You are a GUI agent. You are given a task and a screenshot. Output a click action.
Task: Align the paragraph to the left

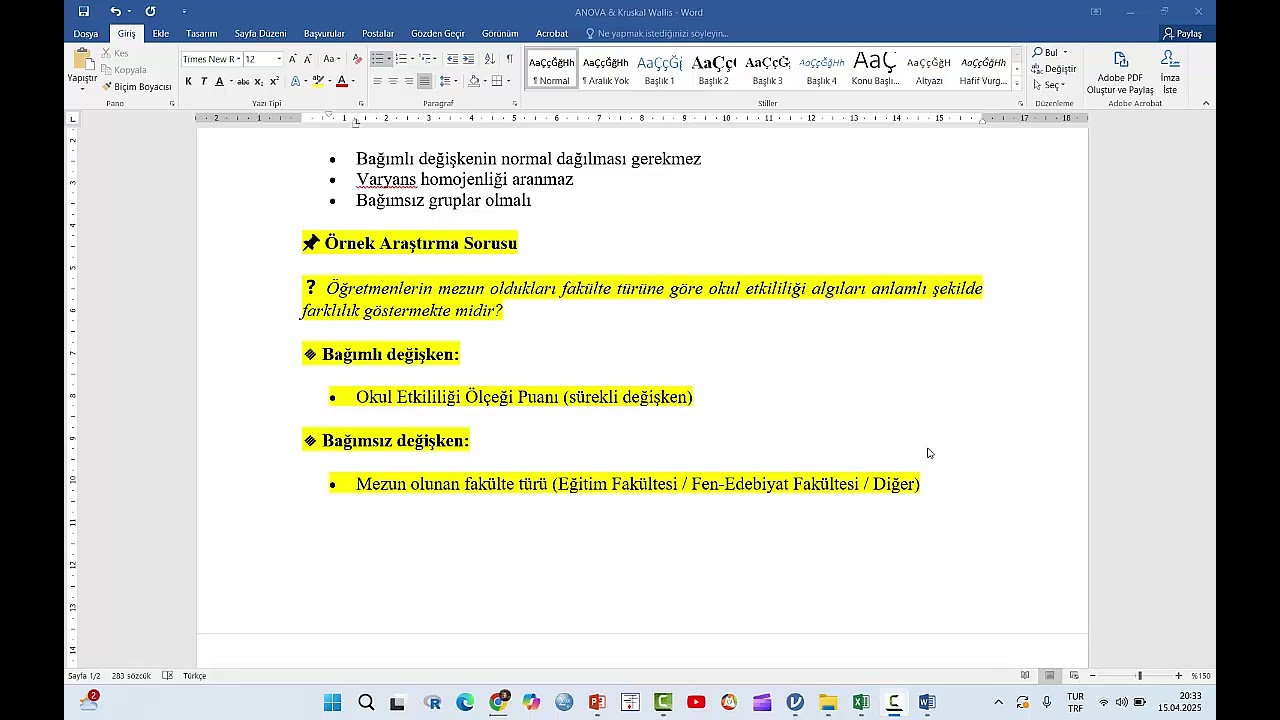377,81
